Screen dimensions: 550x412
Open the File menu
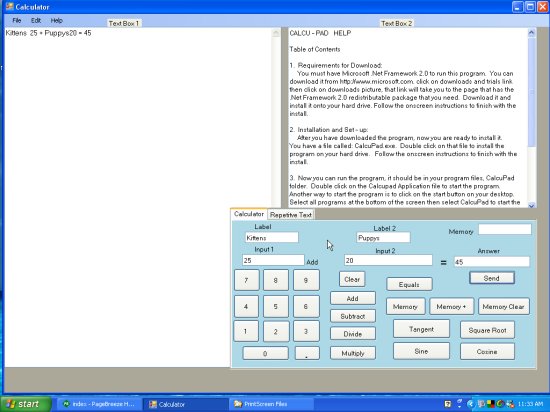click(x=16, y=20)
